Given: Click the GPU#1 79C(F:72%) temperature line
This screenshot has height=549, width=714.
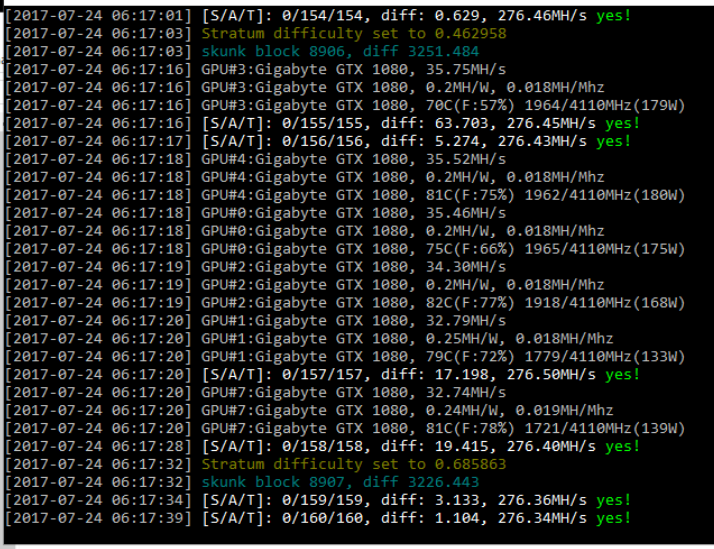Looking at the screenshot, I should 345,356.
